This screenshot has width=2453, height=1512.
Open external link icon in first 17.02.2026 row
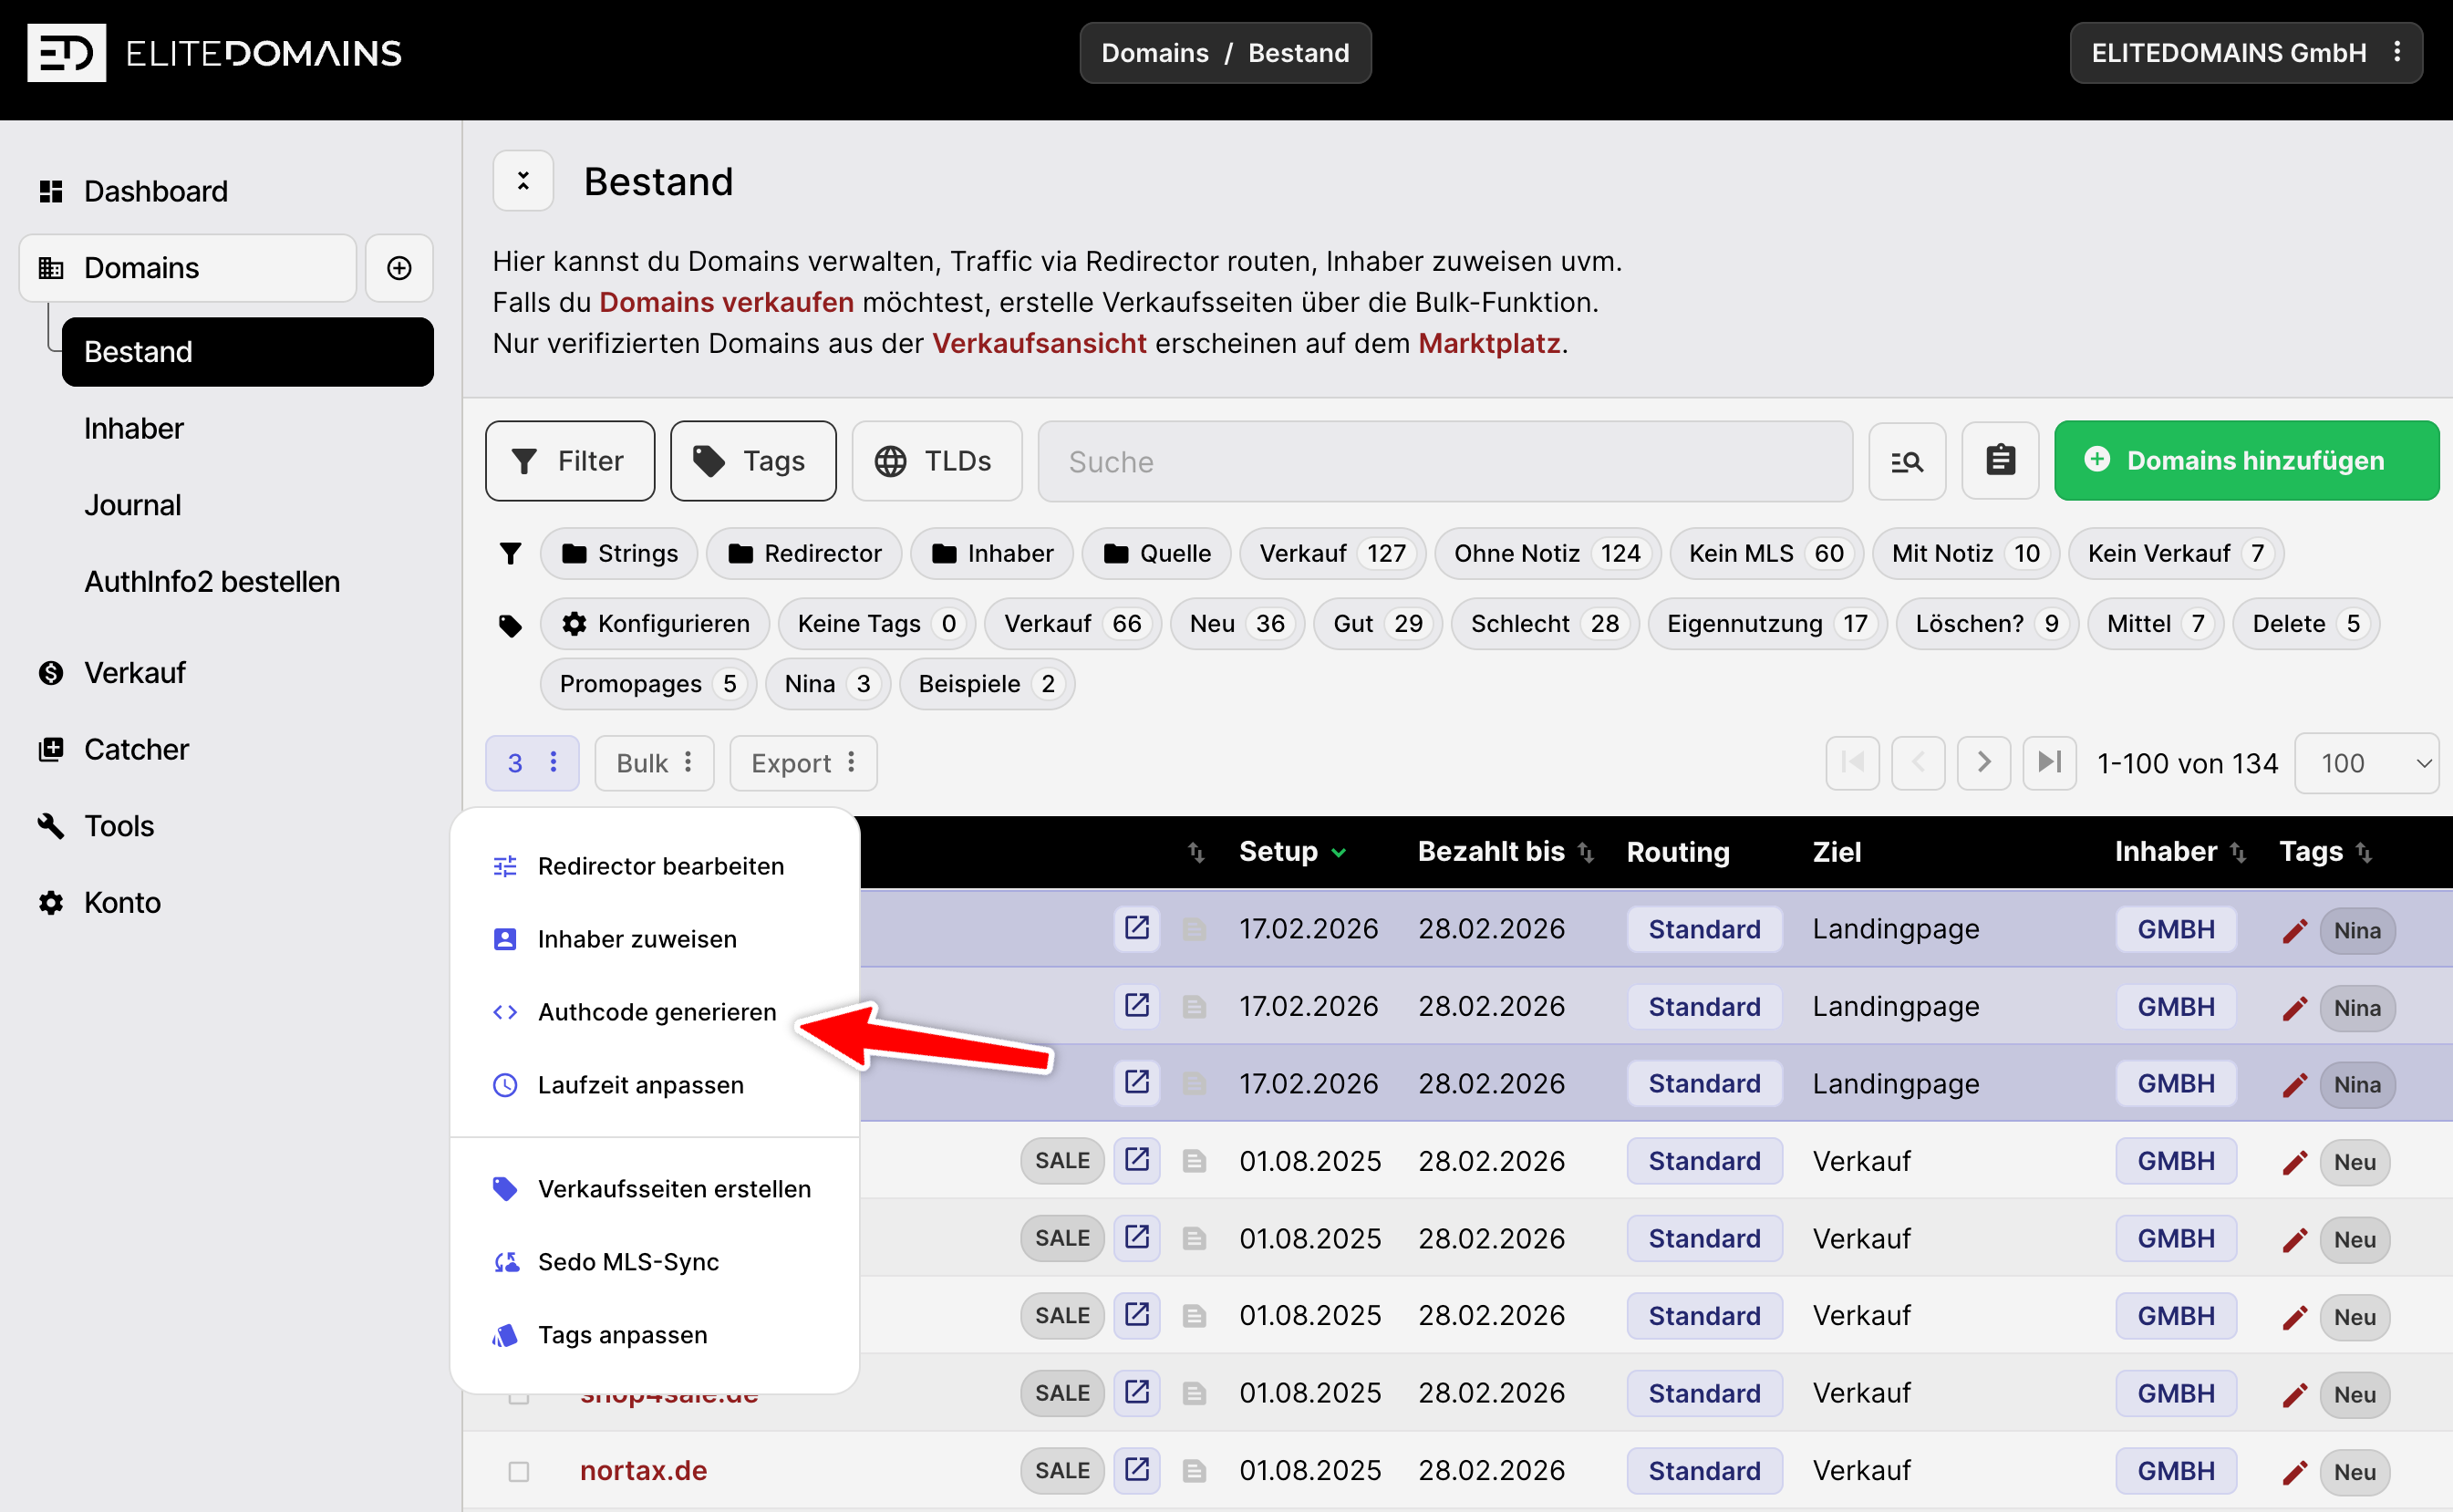[x=1137, y=929]
